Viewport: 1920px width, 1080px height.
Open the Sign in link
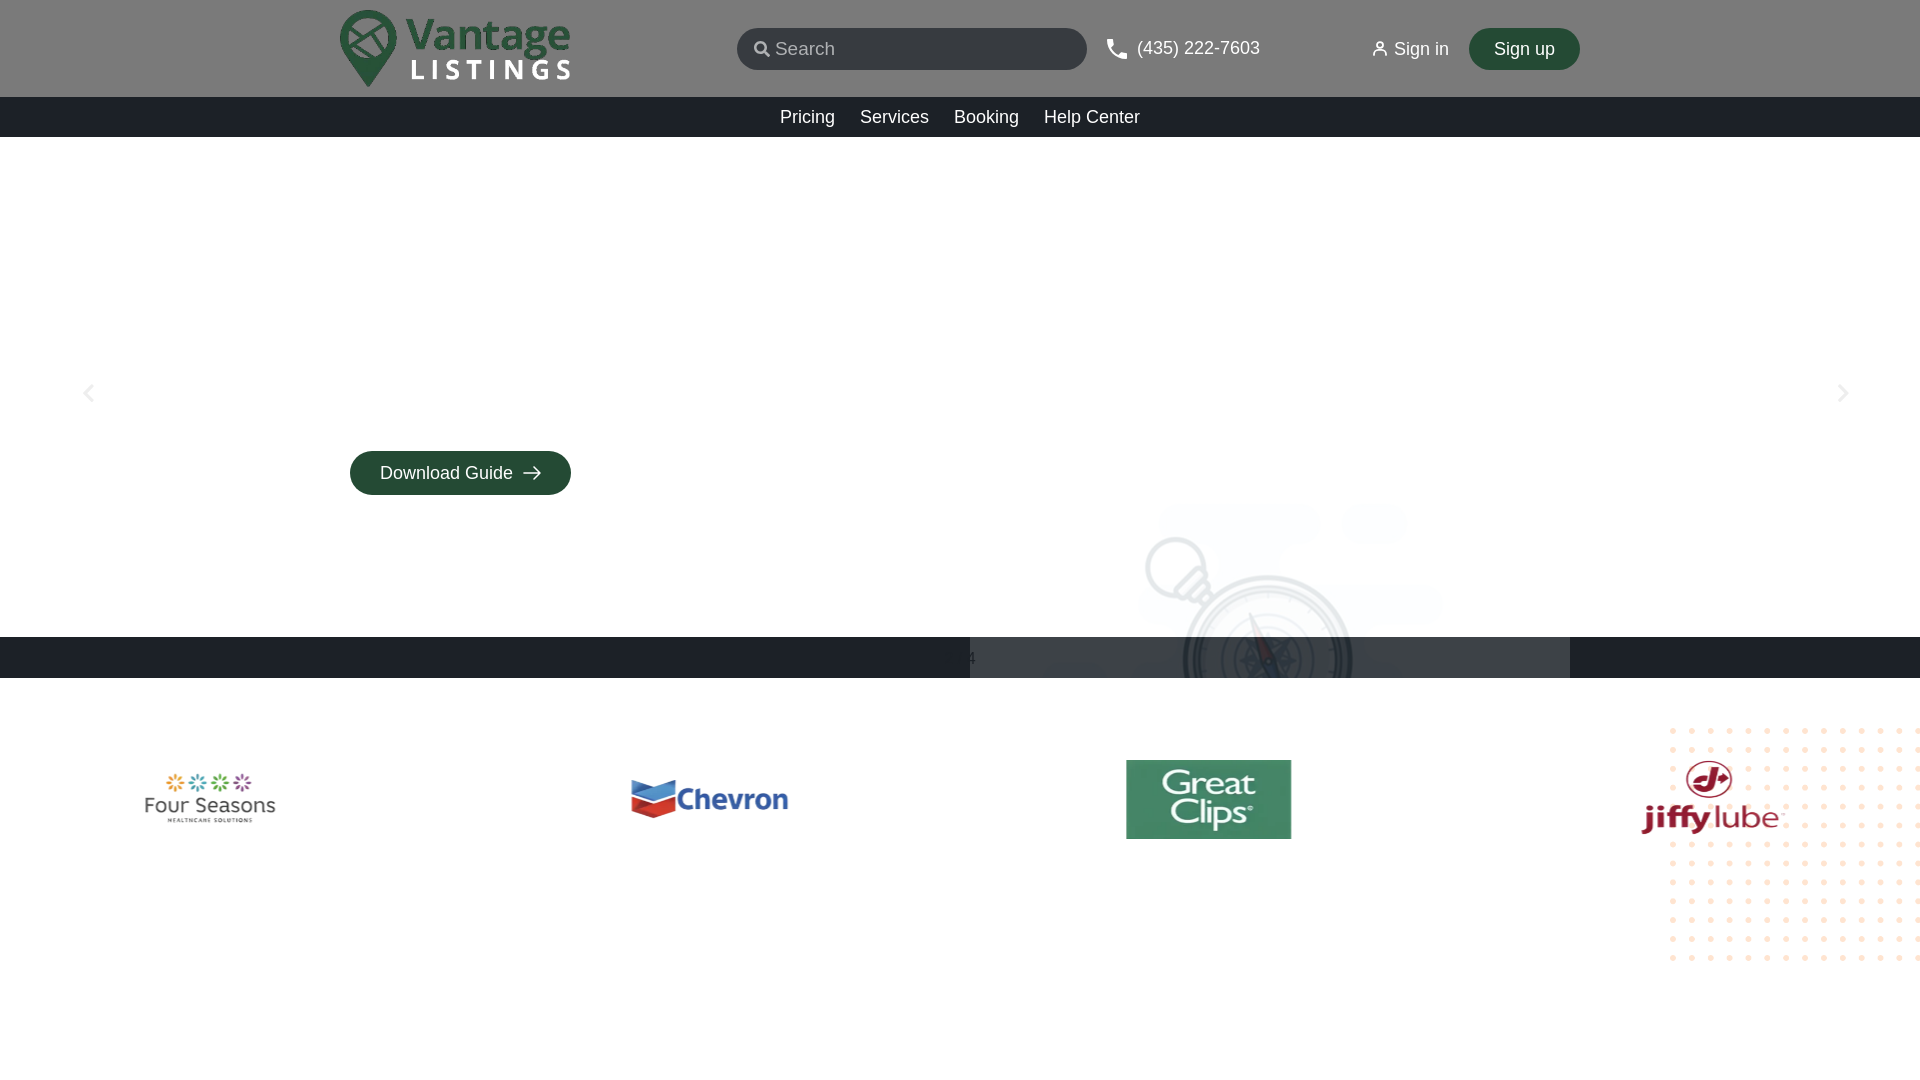click(1410, 49)
